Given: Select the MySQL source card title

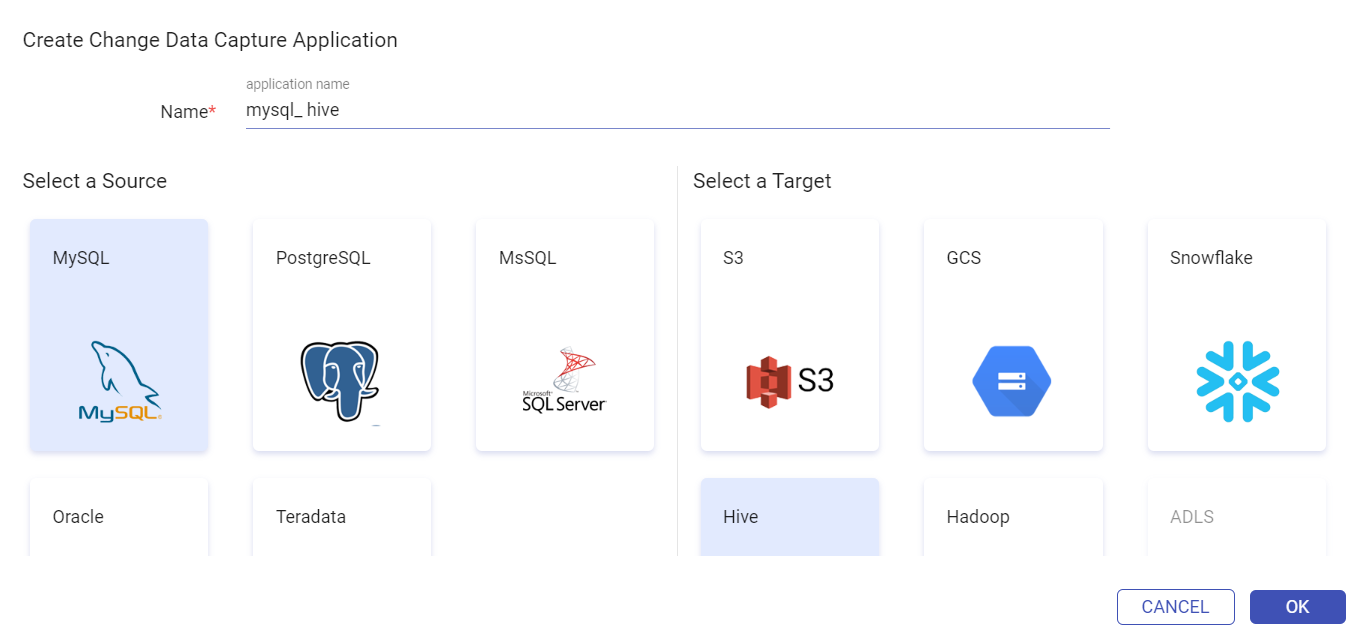Looking at the screenshot, I should (81, 258).
